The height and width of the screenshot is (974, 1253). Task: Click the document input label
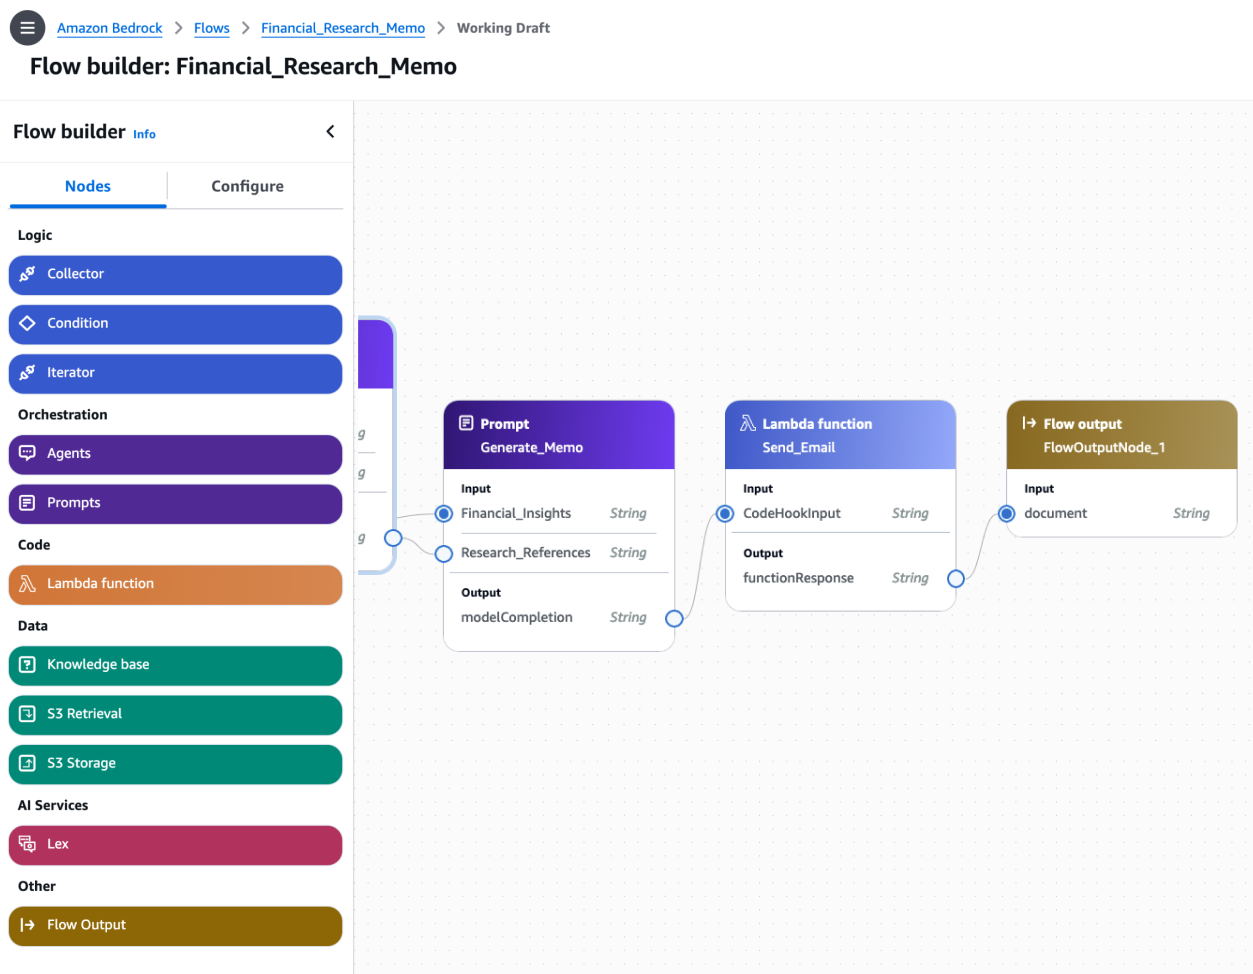[x=1055, y=513]
